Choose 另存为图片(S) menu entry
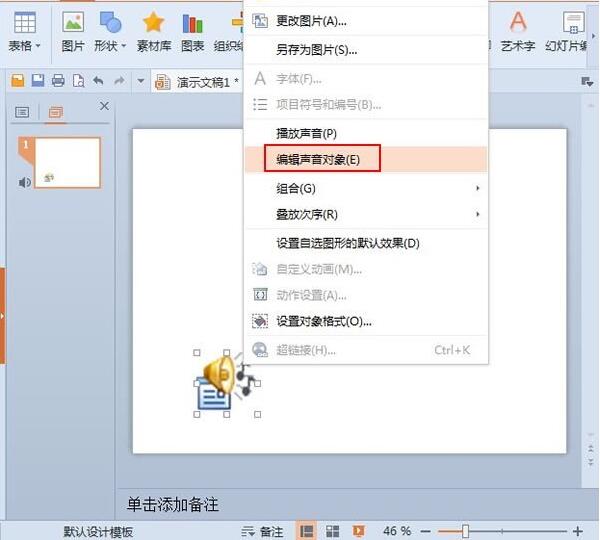Viewport: 600px width, 540px height. (365, 50)
